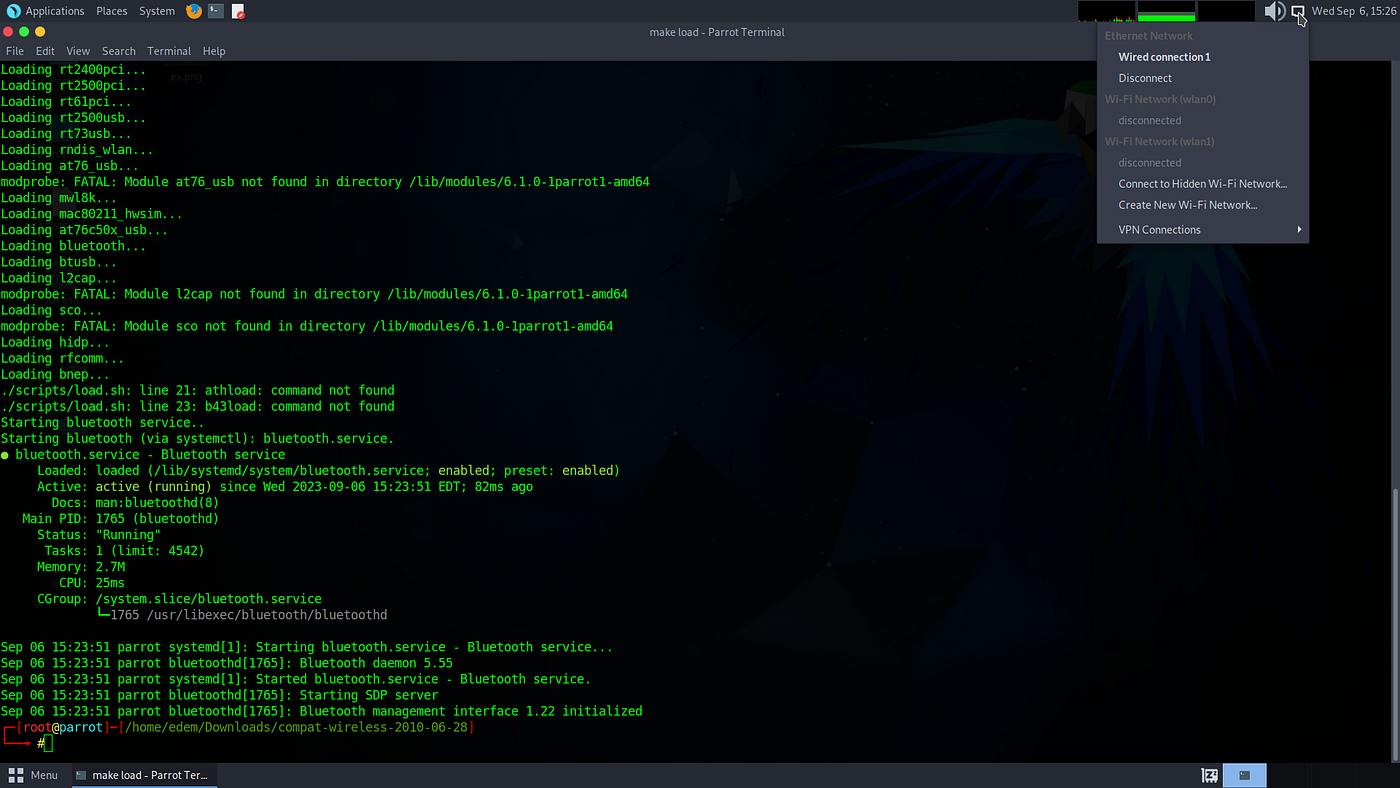Open the terminal launcher in top panel
This screenshot has height=788, width=1400.
coord(216,11)
